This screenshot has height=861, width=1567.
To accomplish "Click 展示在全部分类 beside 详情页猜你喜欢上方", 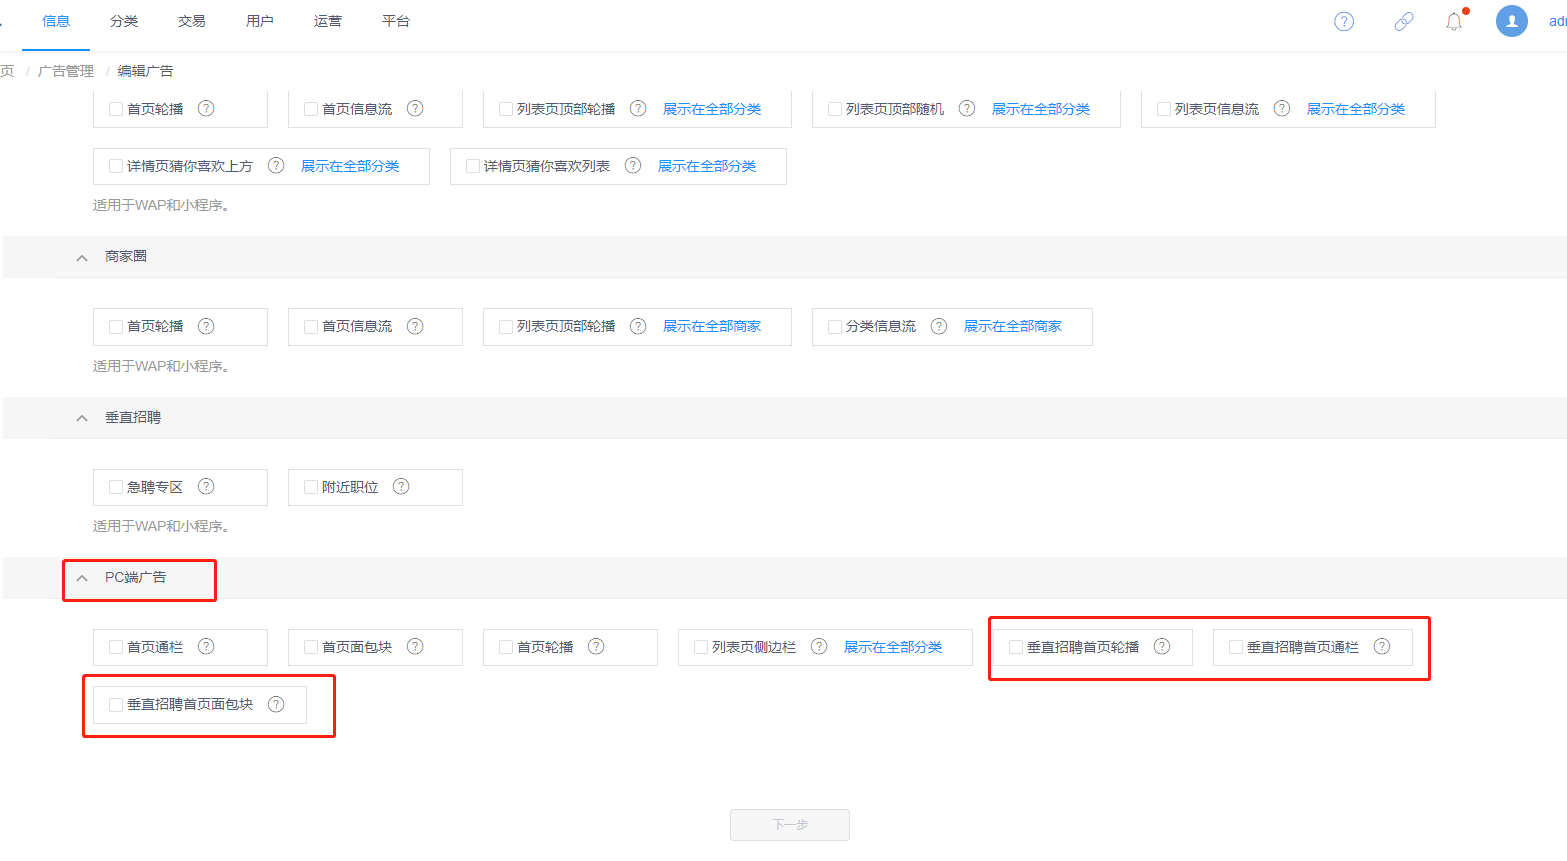I will pyautogui.click(x=350, y=166).
